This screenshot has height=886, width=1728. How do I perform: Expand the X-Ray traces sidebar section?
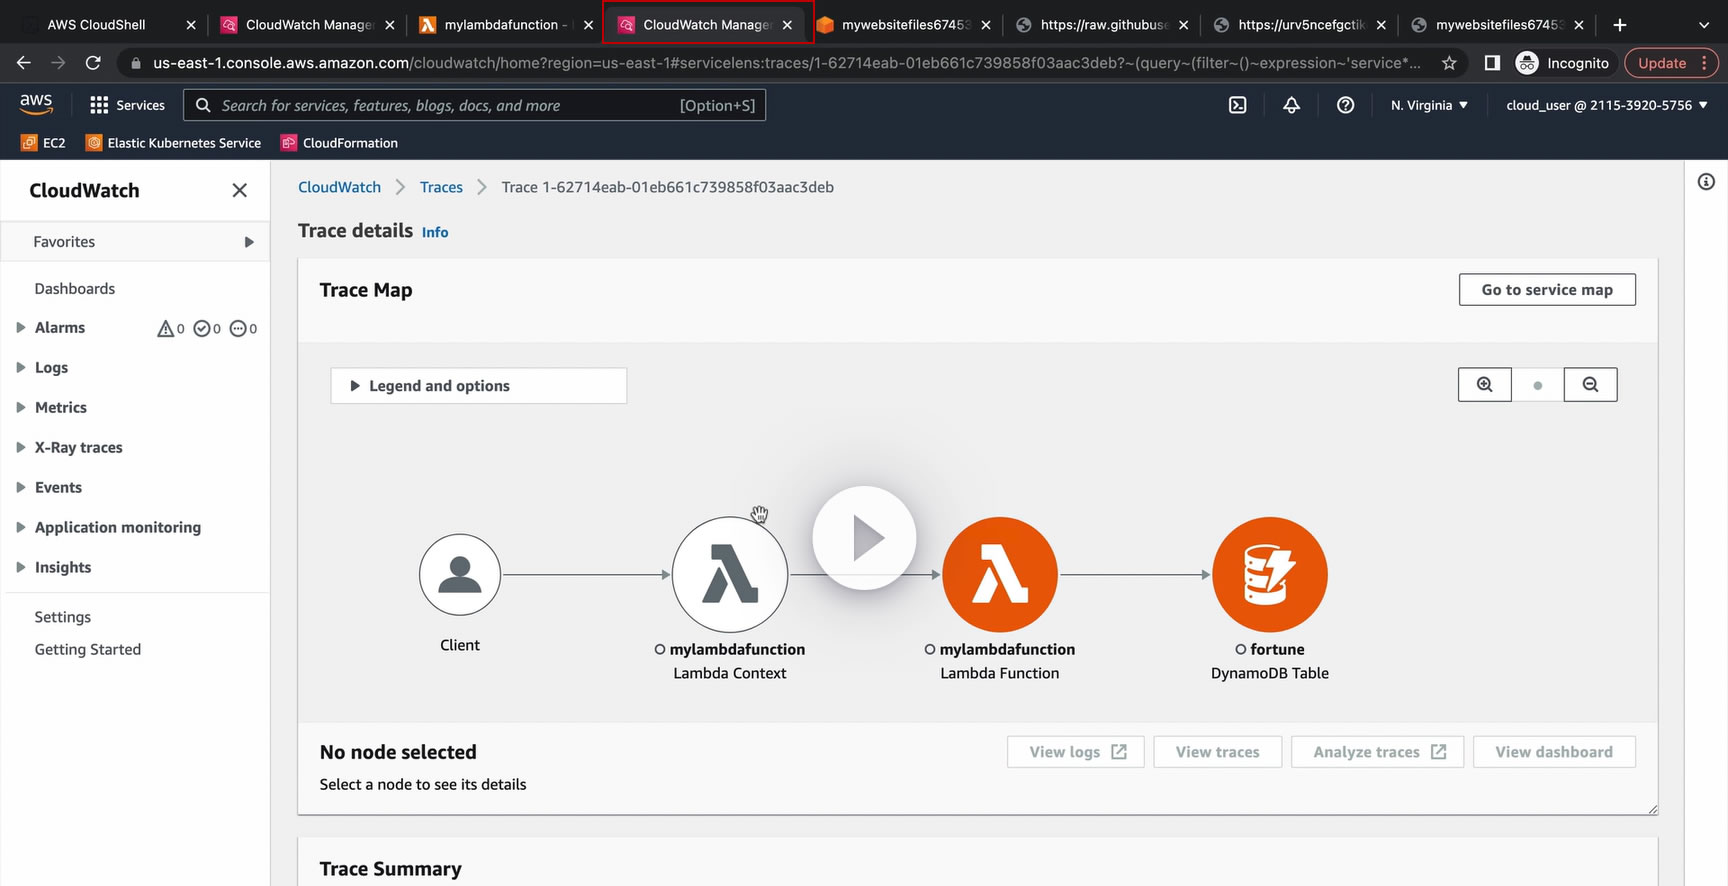point(78,447)
